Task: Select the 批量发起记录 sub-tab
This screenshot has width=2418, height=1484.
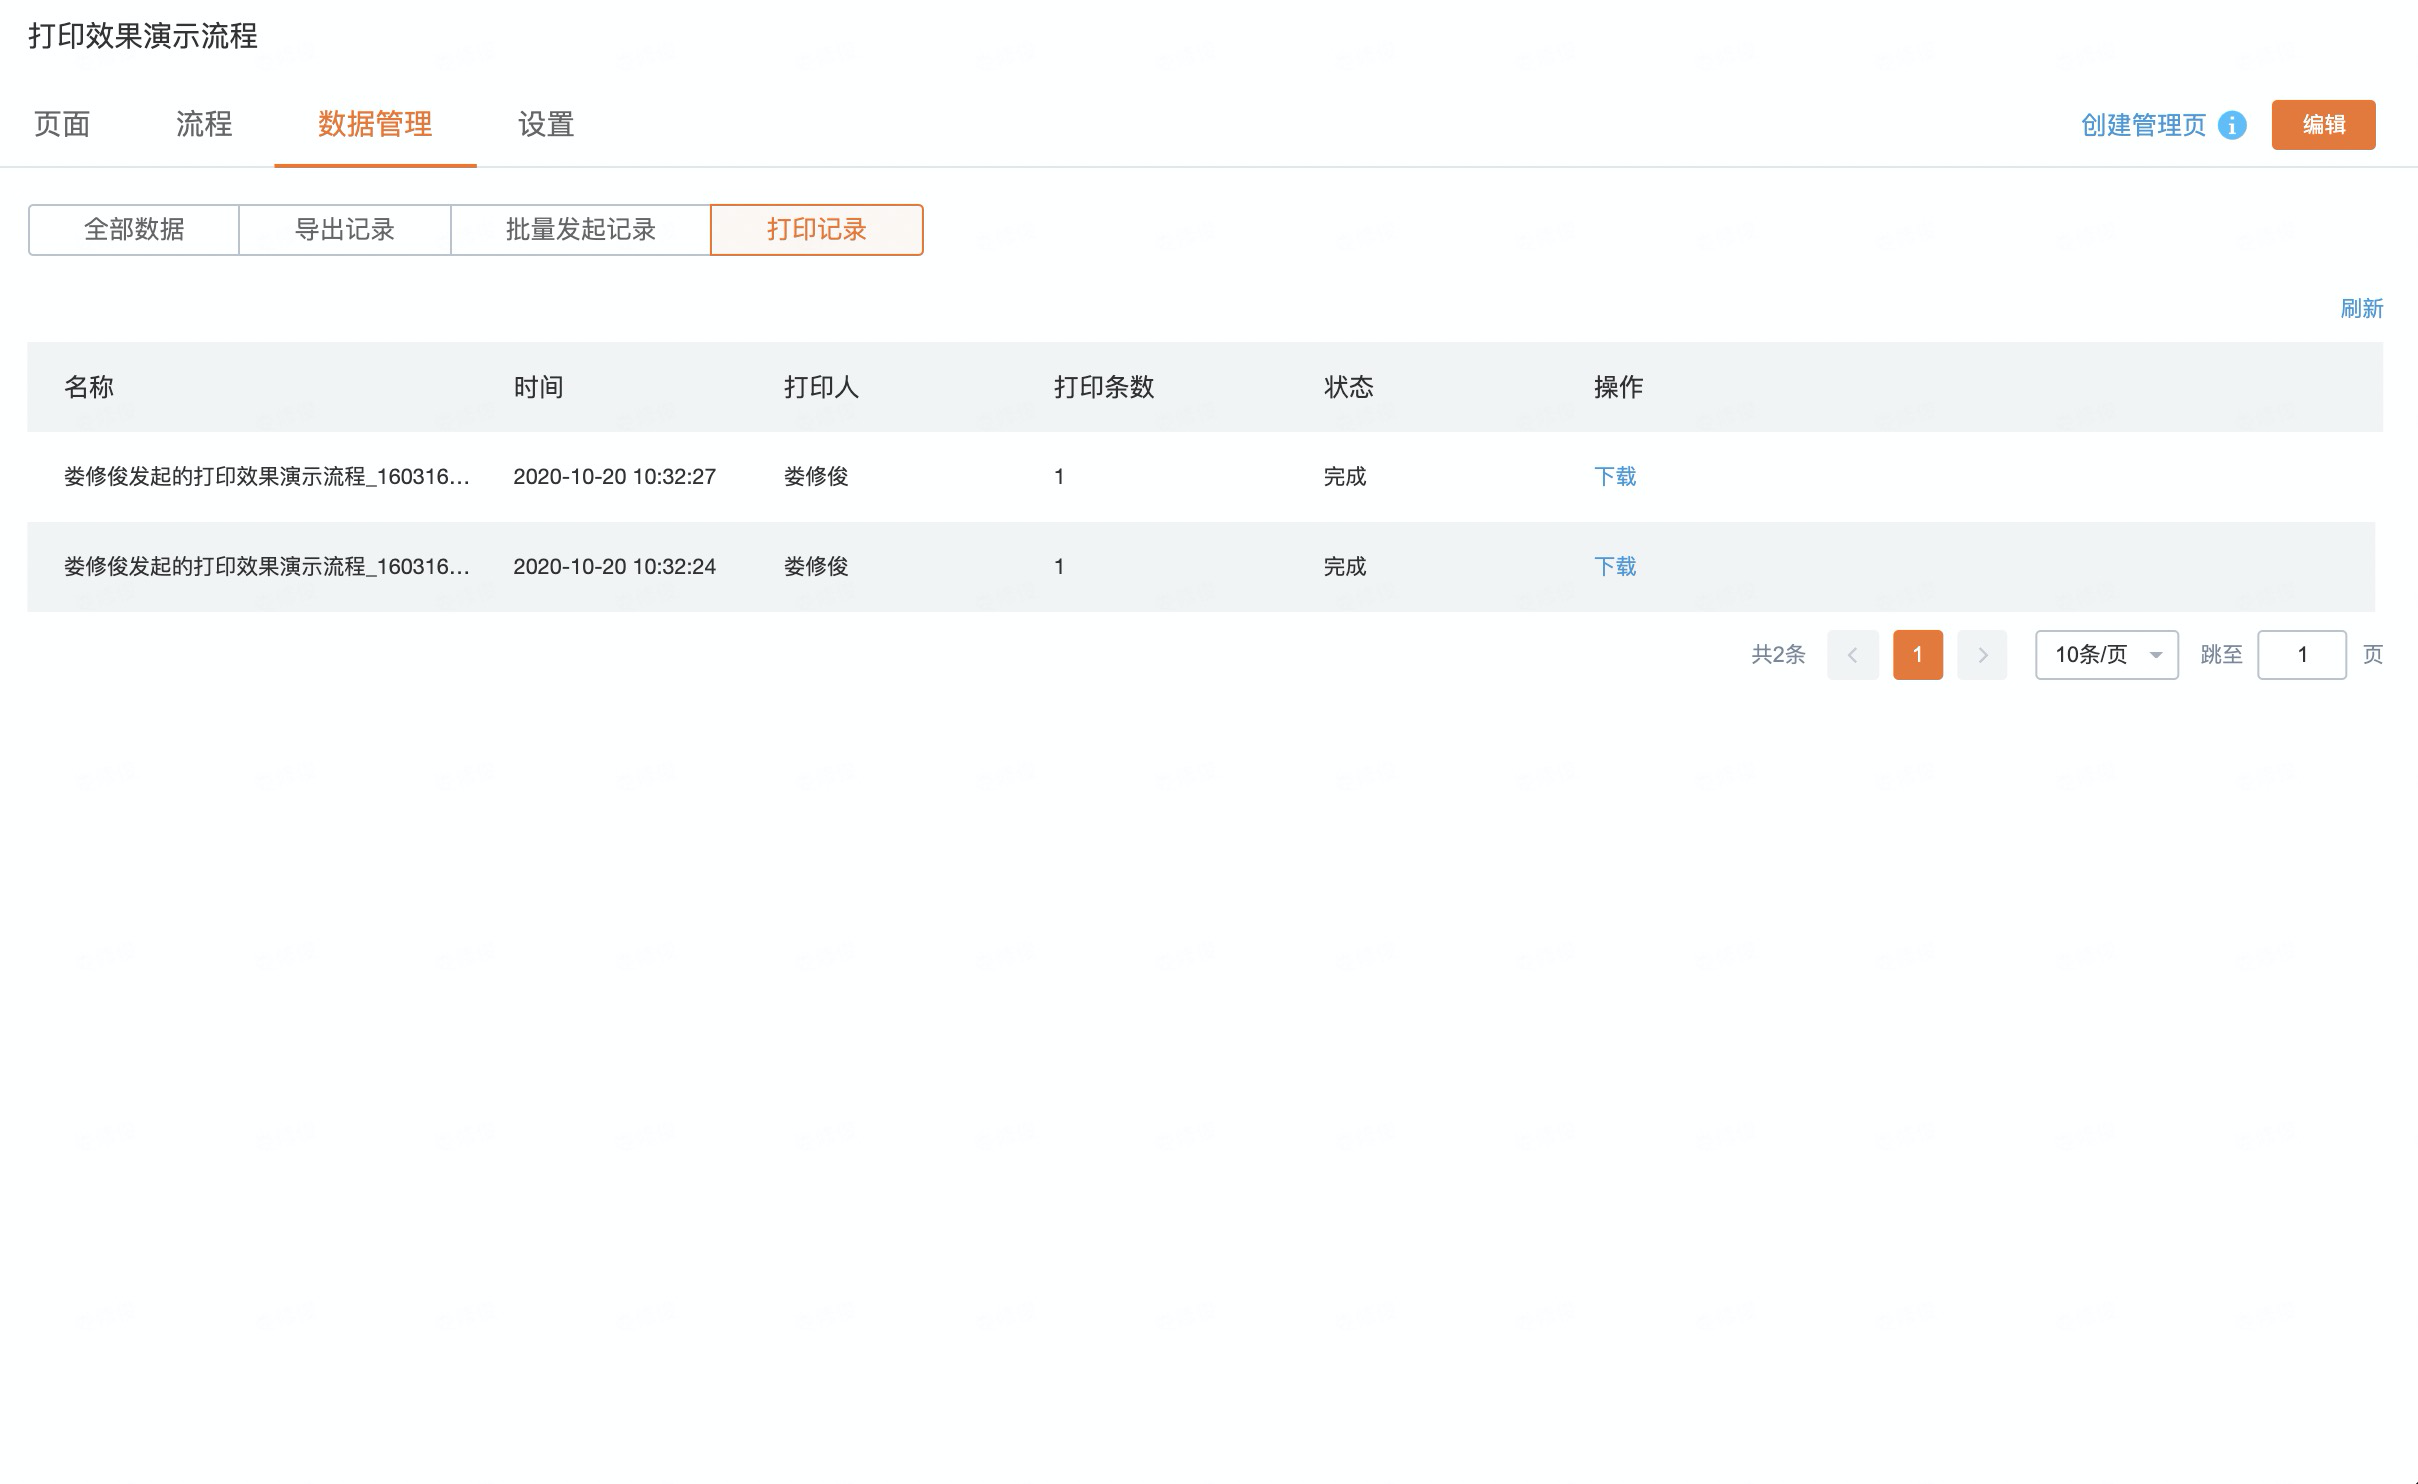Action: pos(580,230)
